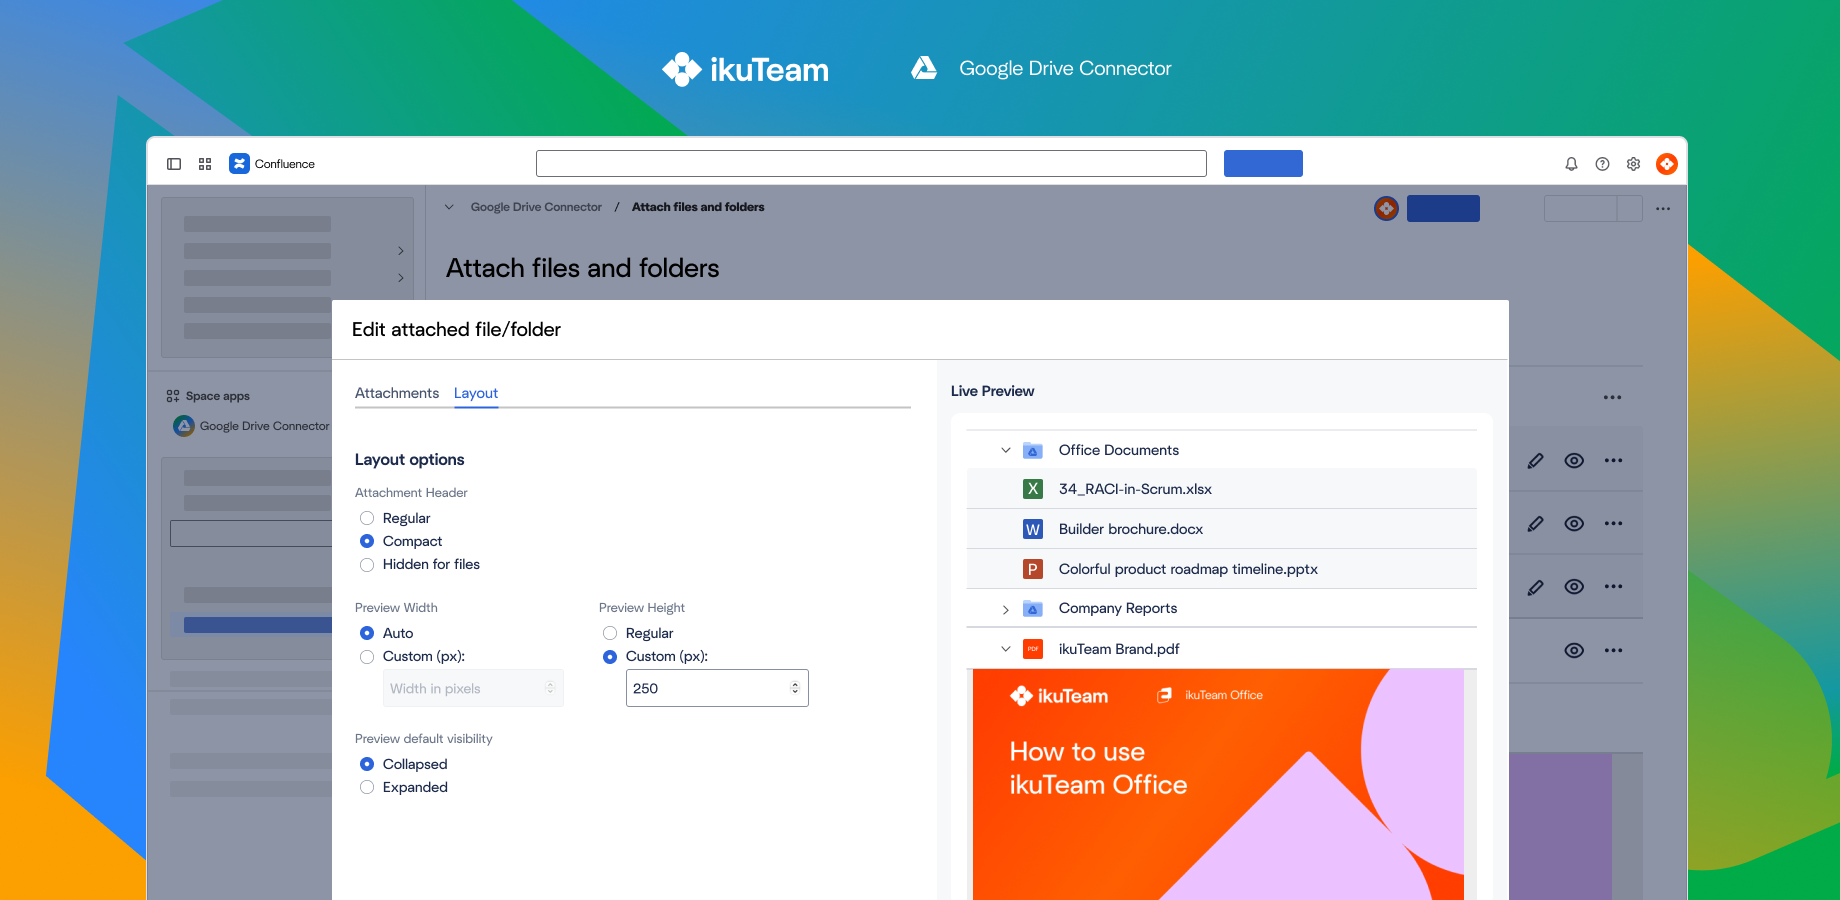The width and height of the screenshot is (1840, 900).
Task: Edit an attachment using the pencil icon
Action: tap(1536, 460)
